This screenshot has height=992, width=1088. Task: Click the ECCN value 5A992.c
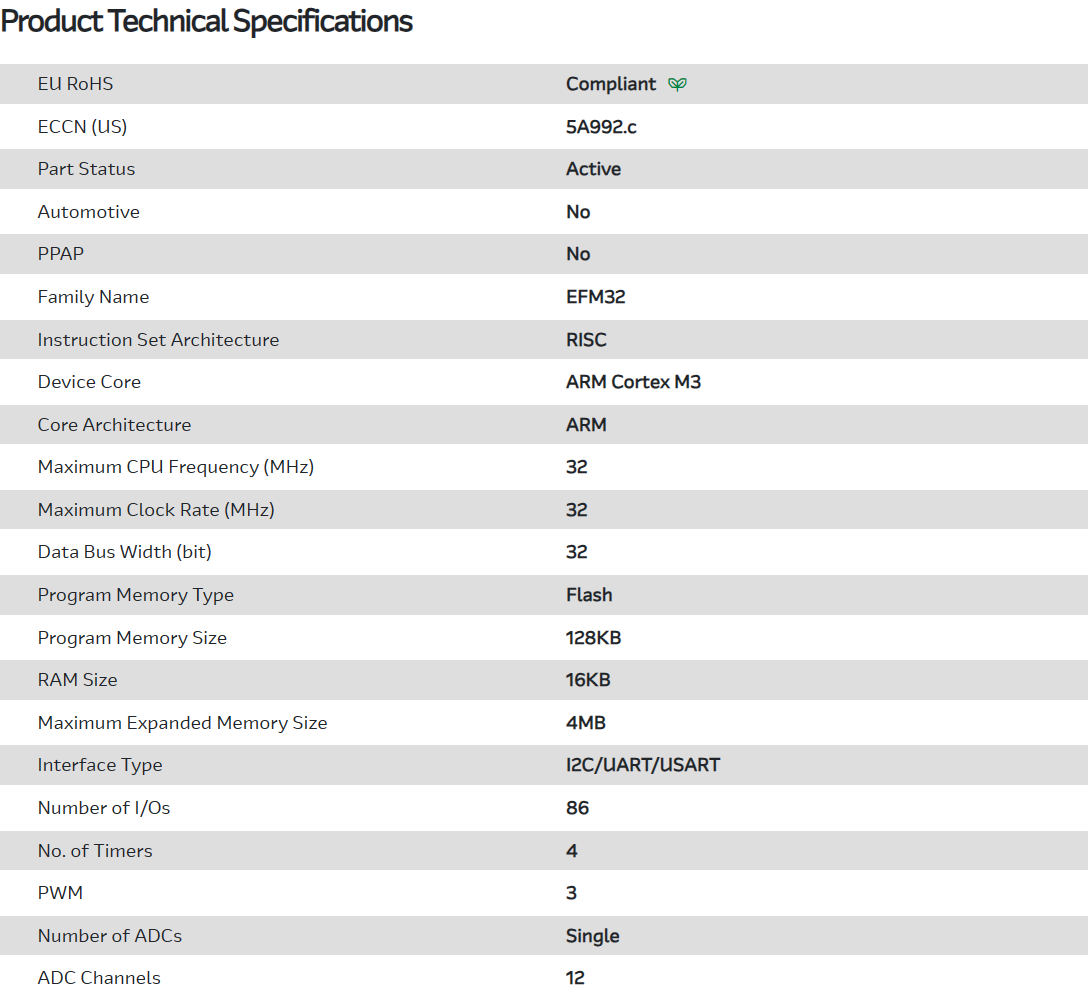click(x=601, y=127)
